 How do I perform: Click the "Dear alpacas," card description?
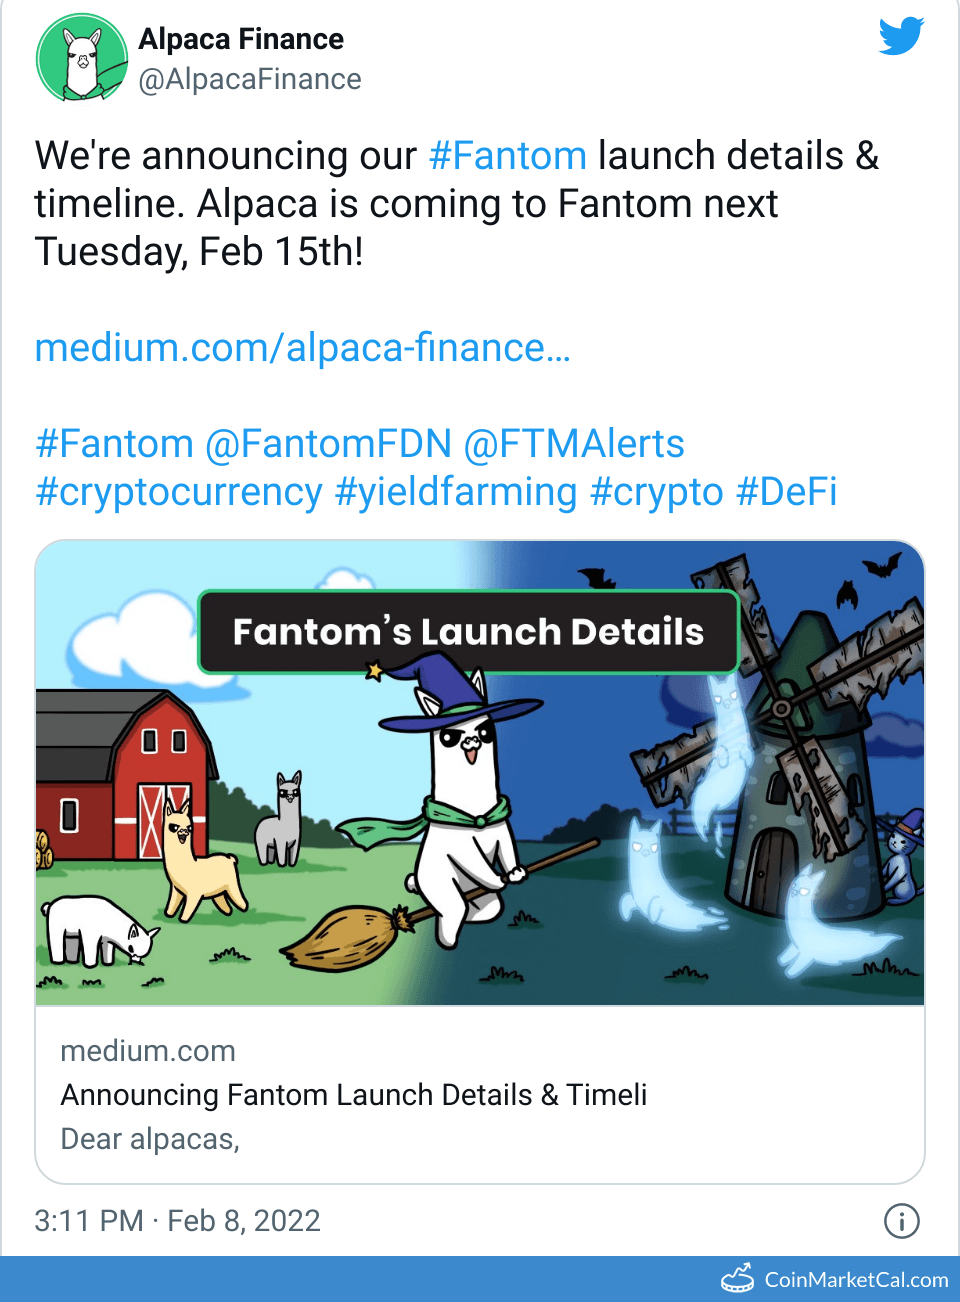pos(150,1139)
